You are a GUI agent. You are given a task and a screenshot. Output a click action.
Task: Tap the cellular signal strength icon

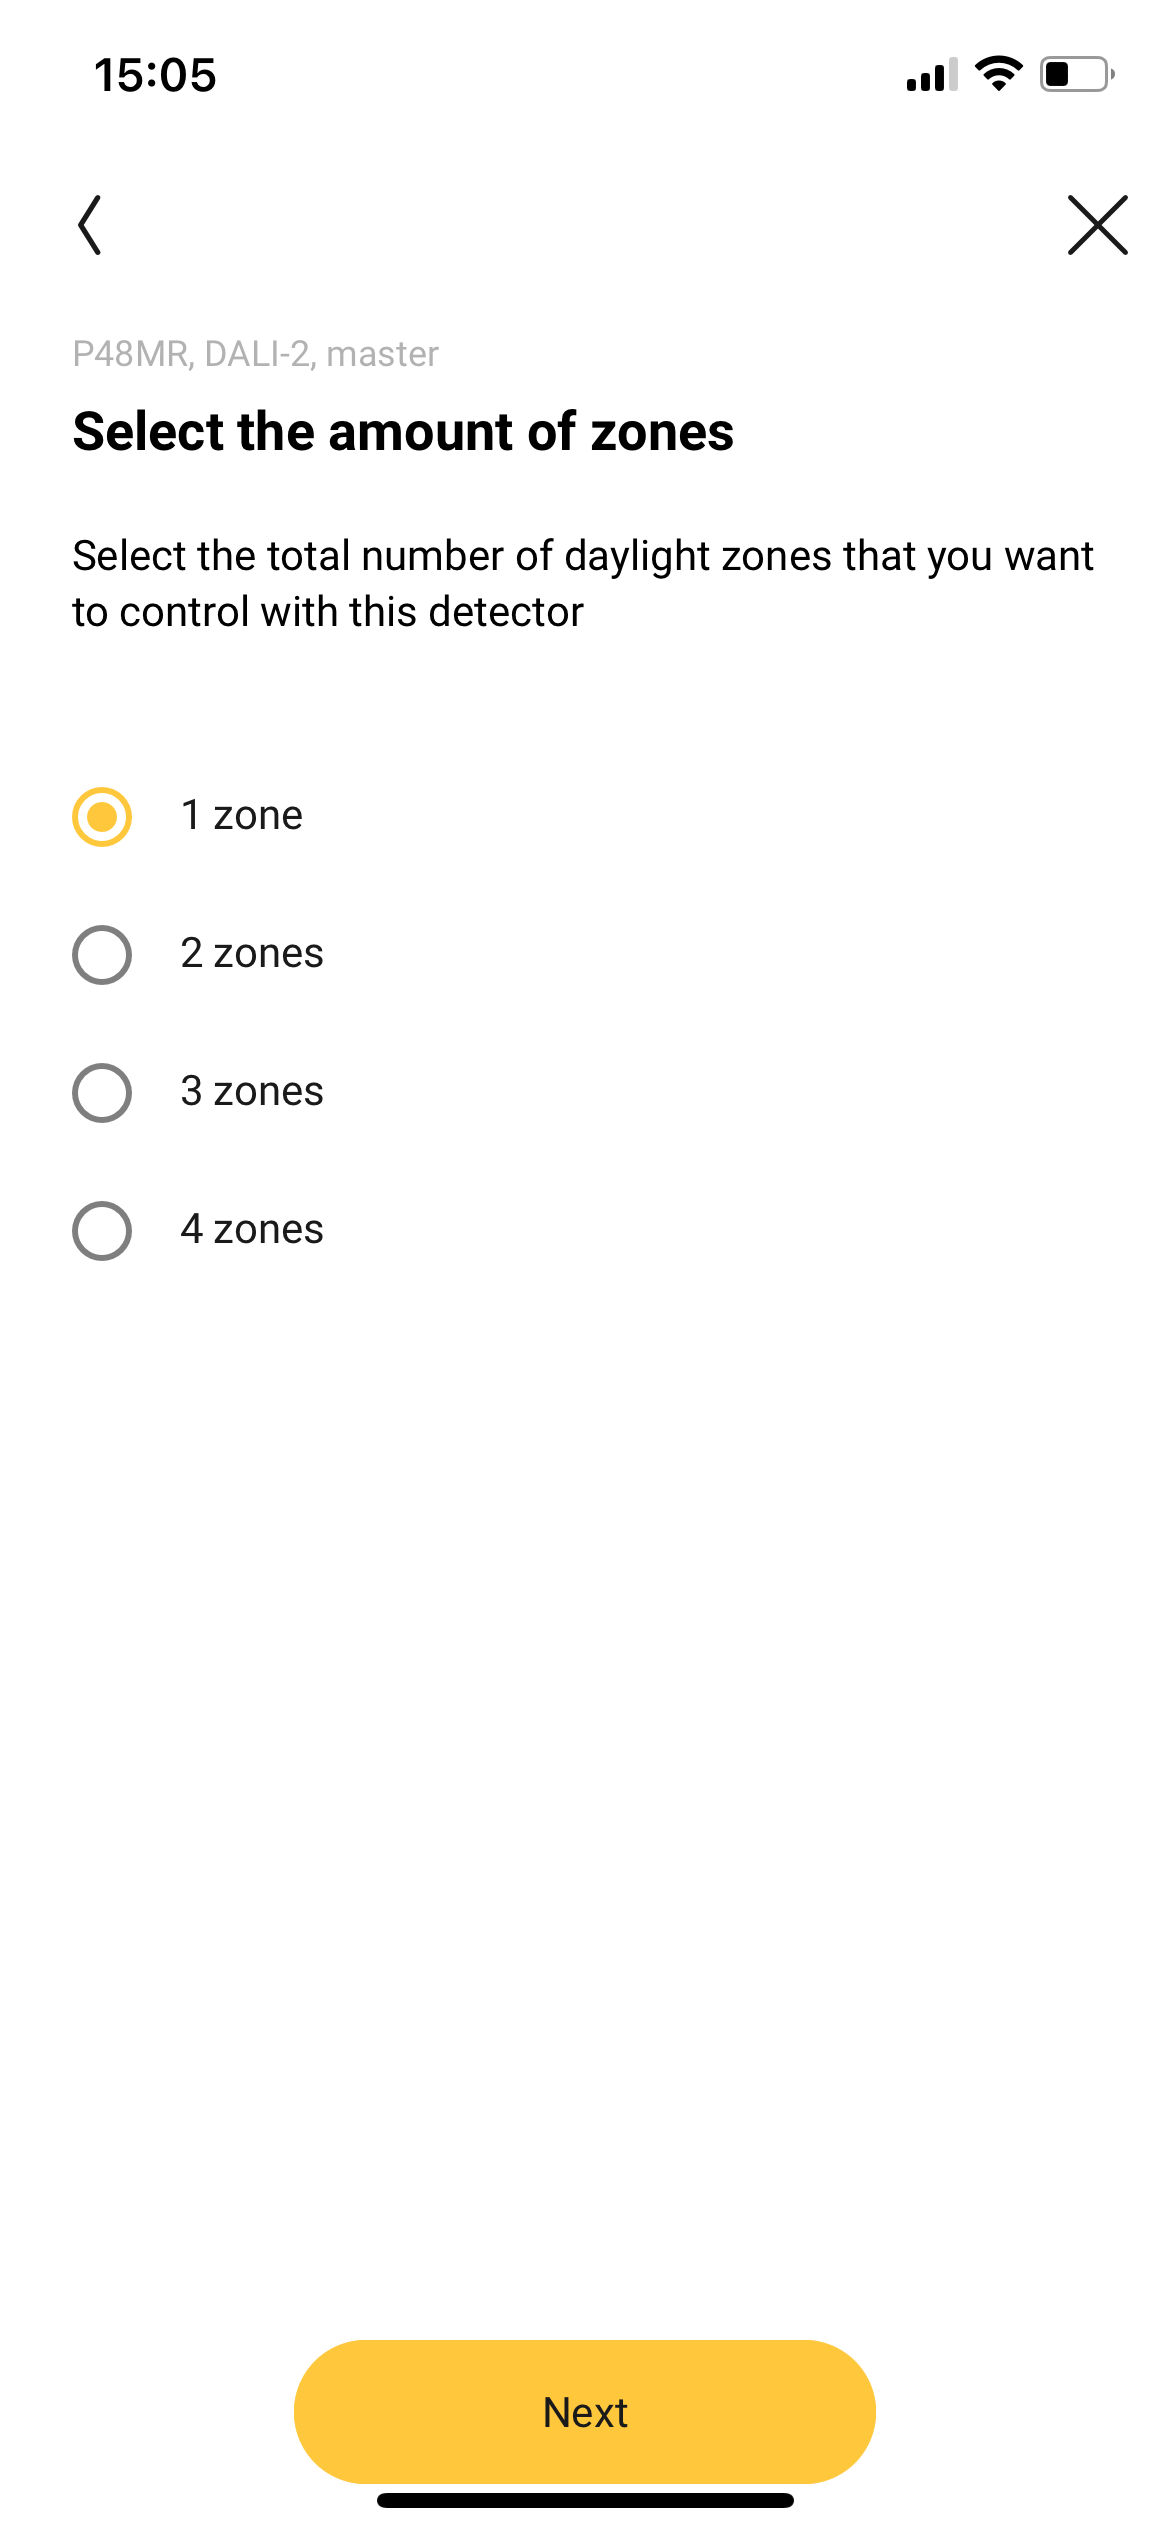pos(931,75)
